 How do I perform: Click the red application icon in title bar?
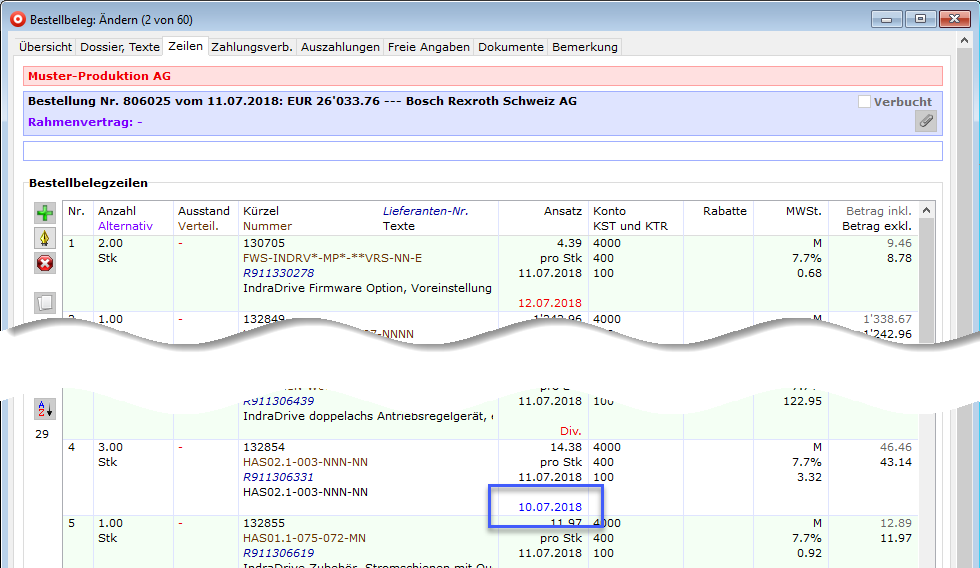17,19
